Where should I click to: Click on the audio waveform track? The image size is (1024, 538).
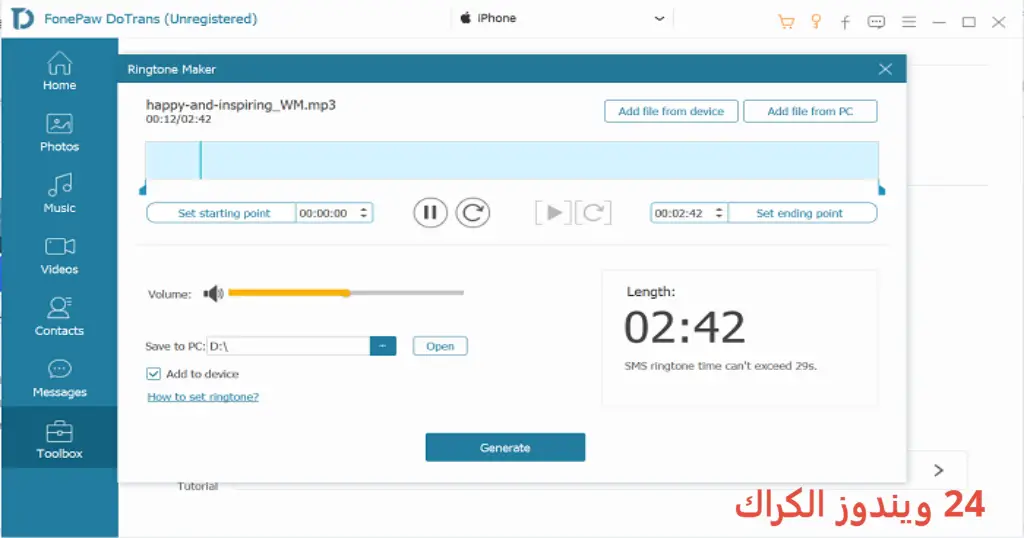[x=512, y=160]
